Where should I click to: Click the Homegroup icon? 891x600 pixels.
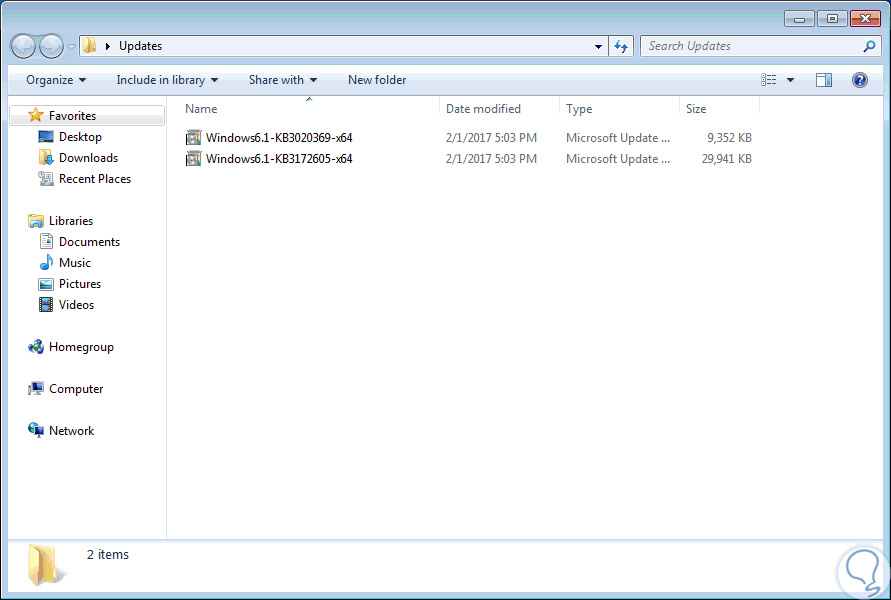click(x=36, y=347)
